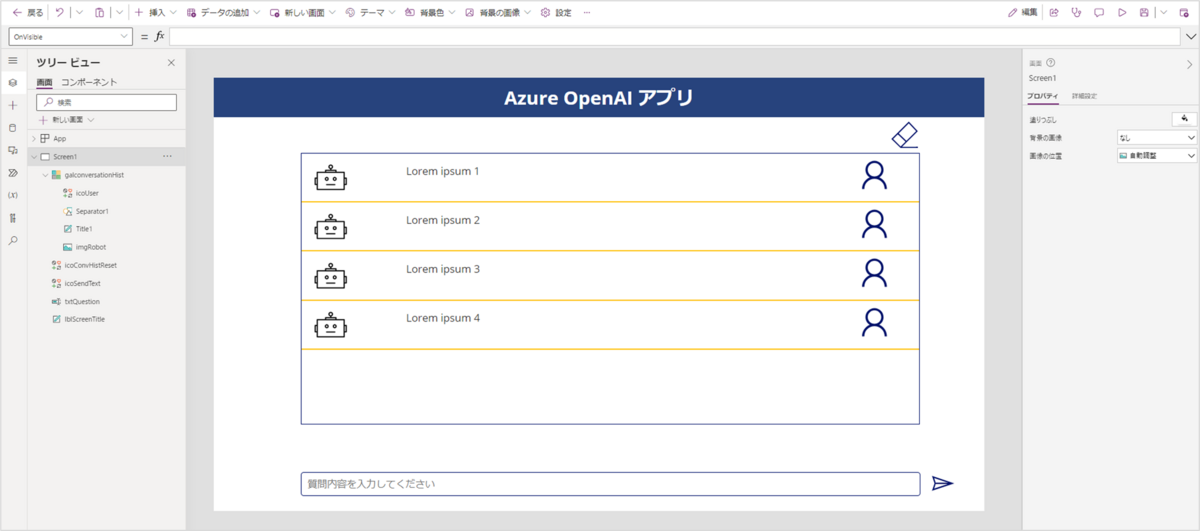
Task: Open the Media icon in left rail
Action: 12,150
